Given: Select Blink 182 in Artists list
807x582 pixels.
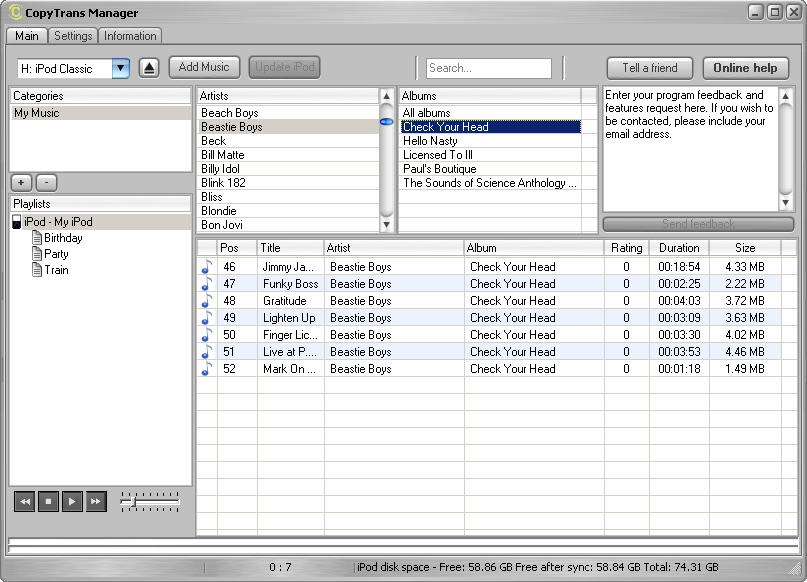Looking at the screenshot, I should [288, 183].
